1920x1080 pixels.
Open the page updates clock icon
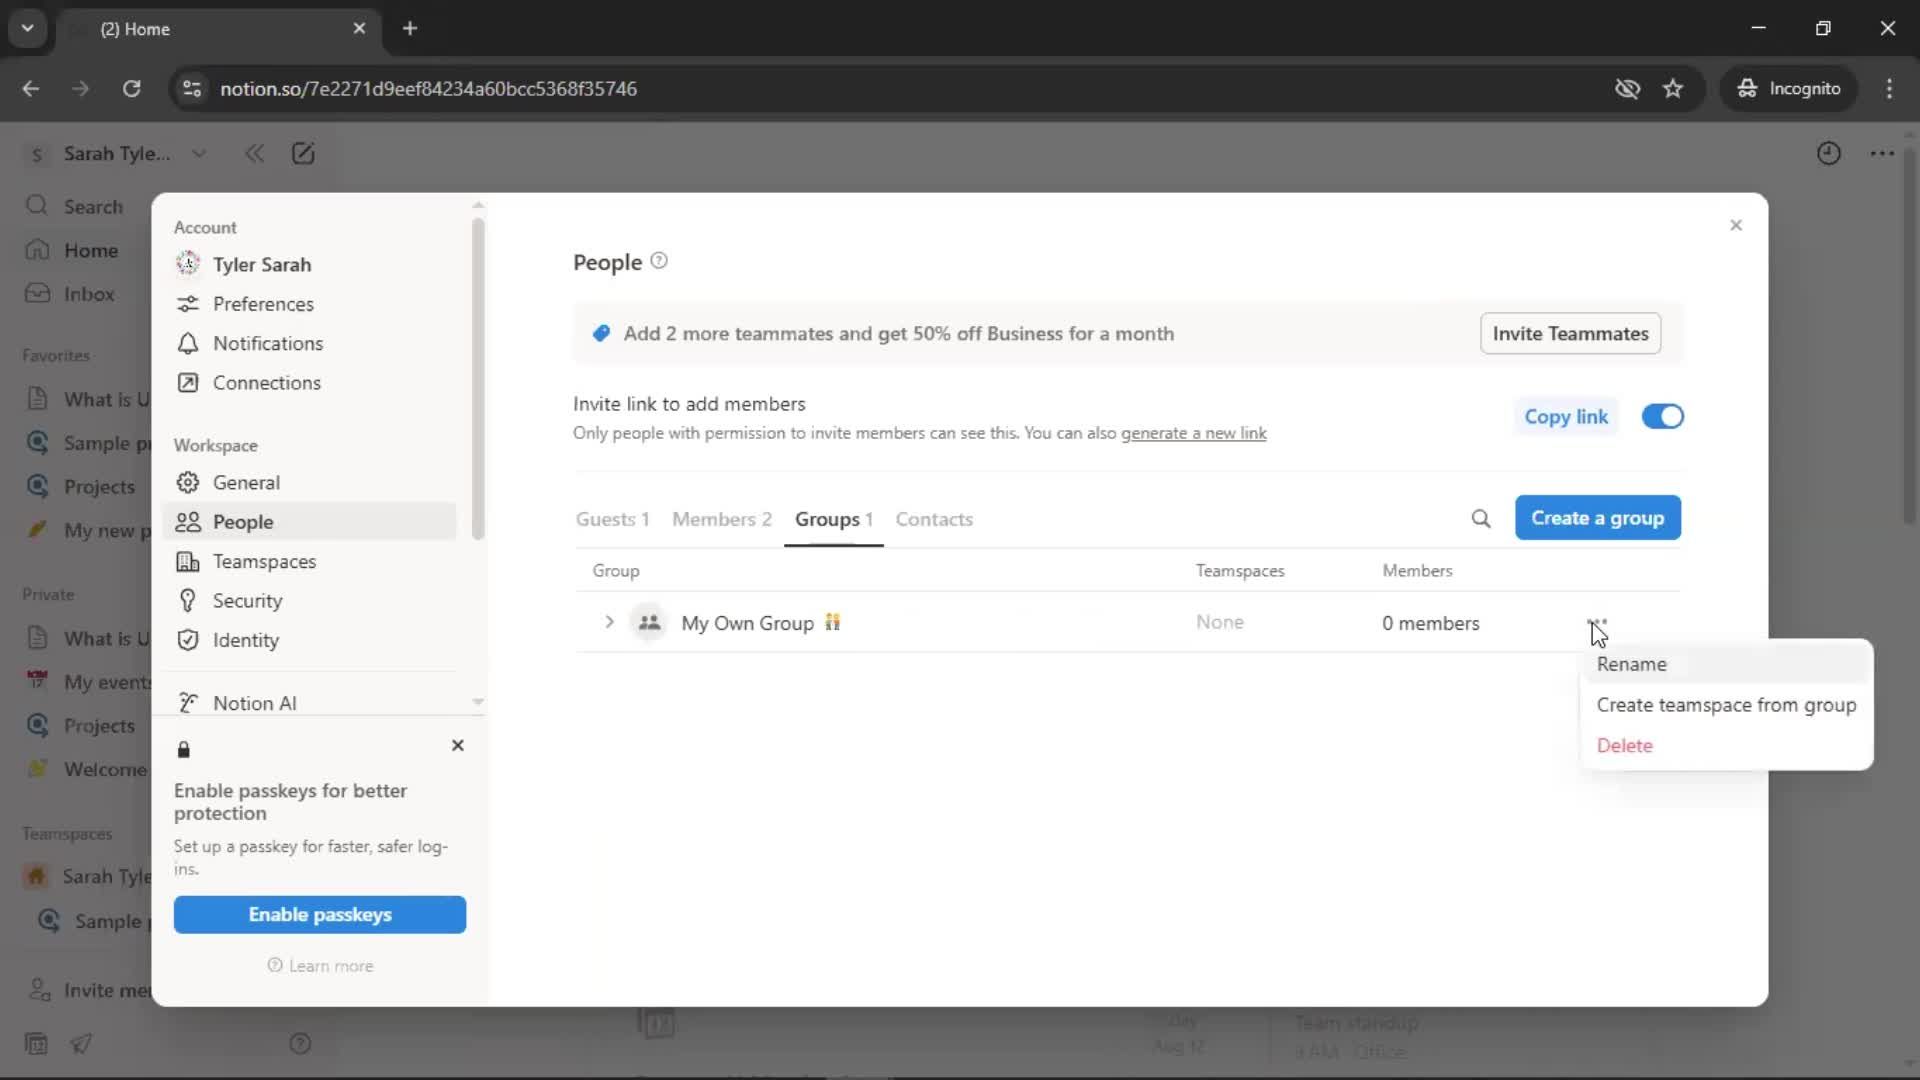1828,153
